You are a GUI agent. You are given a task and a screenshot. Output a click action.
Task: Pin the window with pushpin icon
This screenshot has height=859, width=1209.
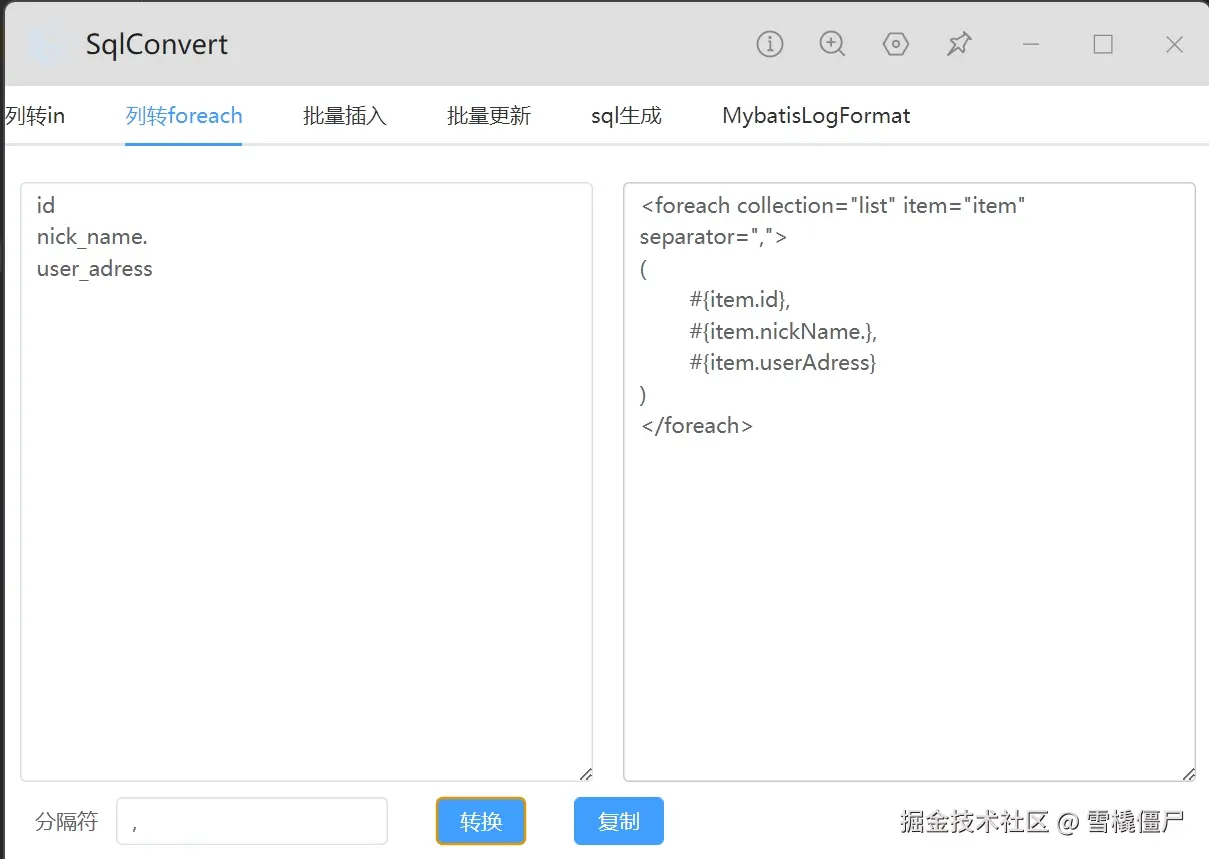(x=959, y=44)
